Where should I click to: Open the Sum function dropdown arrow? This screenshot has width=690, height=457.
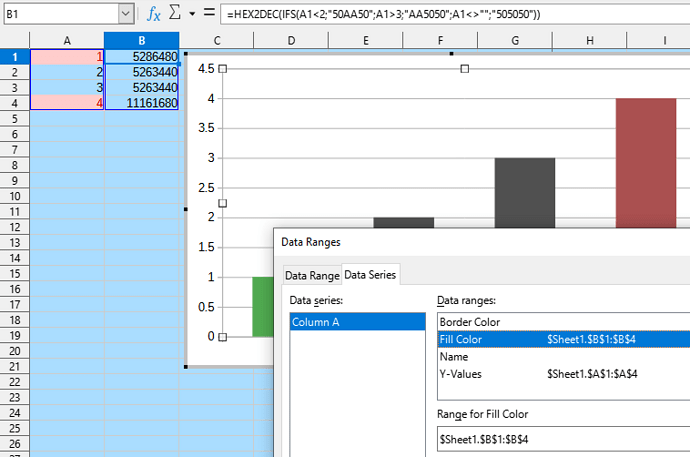(192, 14)
